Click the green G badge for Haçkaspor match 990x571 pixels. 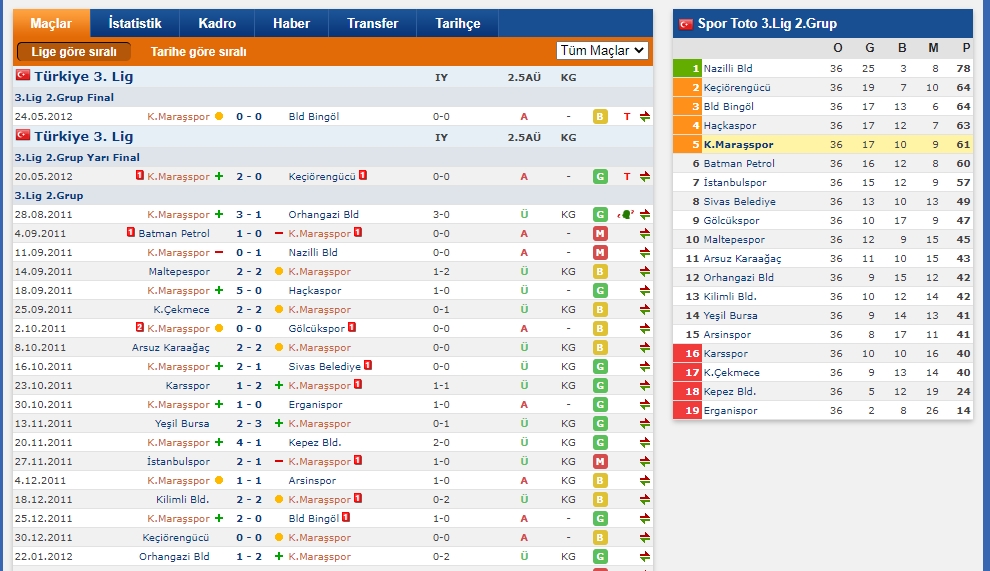click(600, 291)
